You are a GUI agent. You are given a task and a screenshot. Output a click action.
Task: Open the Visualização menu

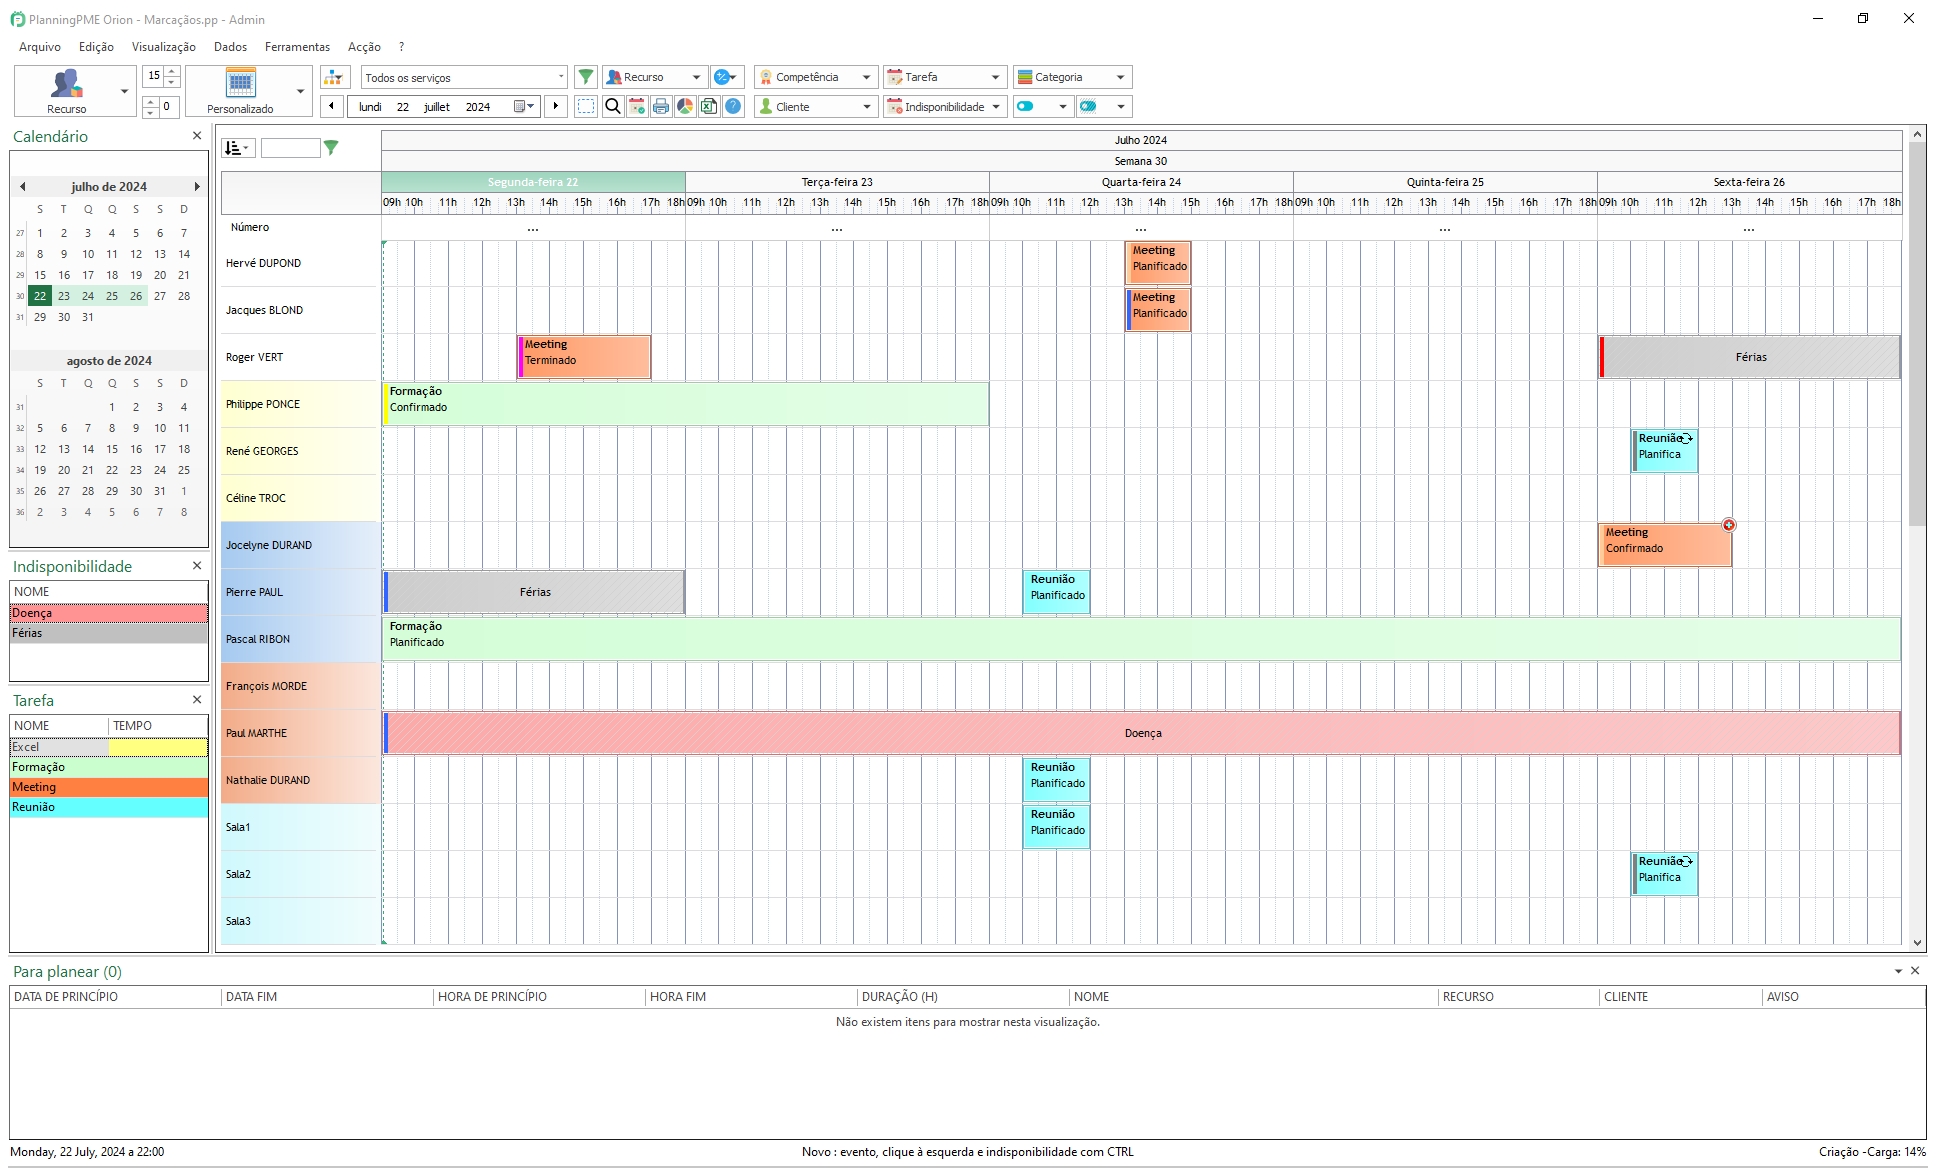coord(164,47)
